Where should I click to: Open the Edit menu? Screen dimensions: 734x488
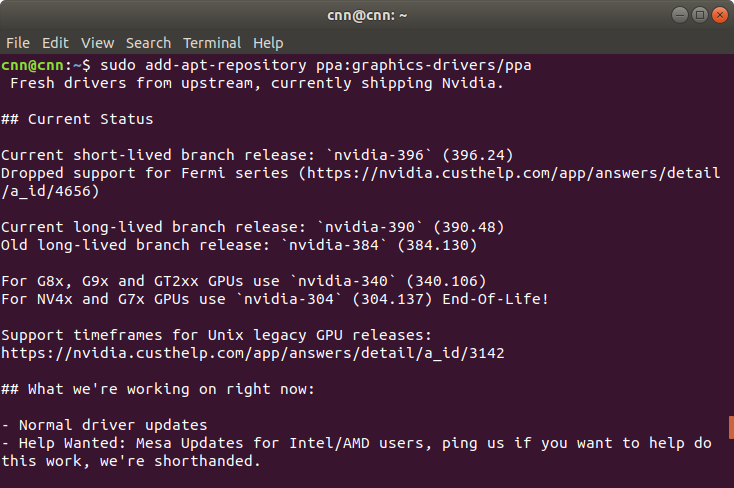(55, 43)
